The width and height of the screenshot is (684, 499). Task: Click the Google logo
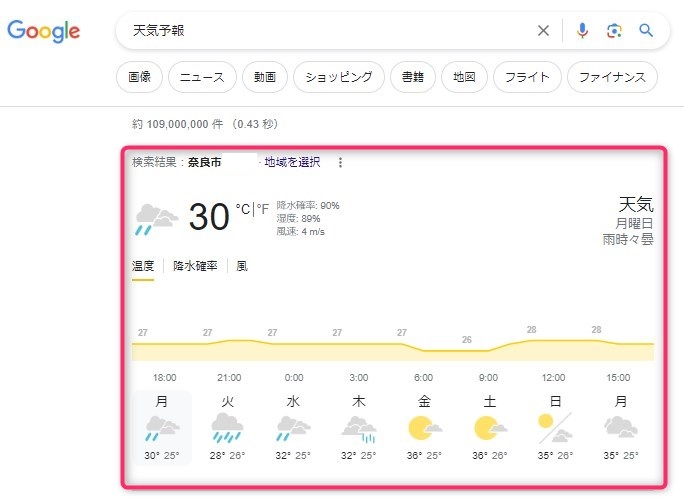[44, 31]
